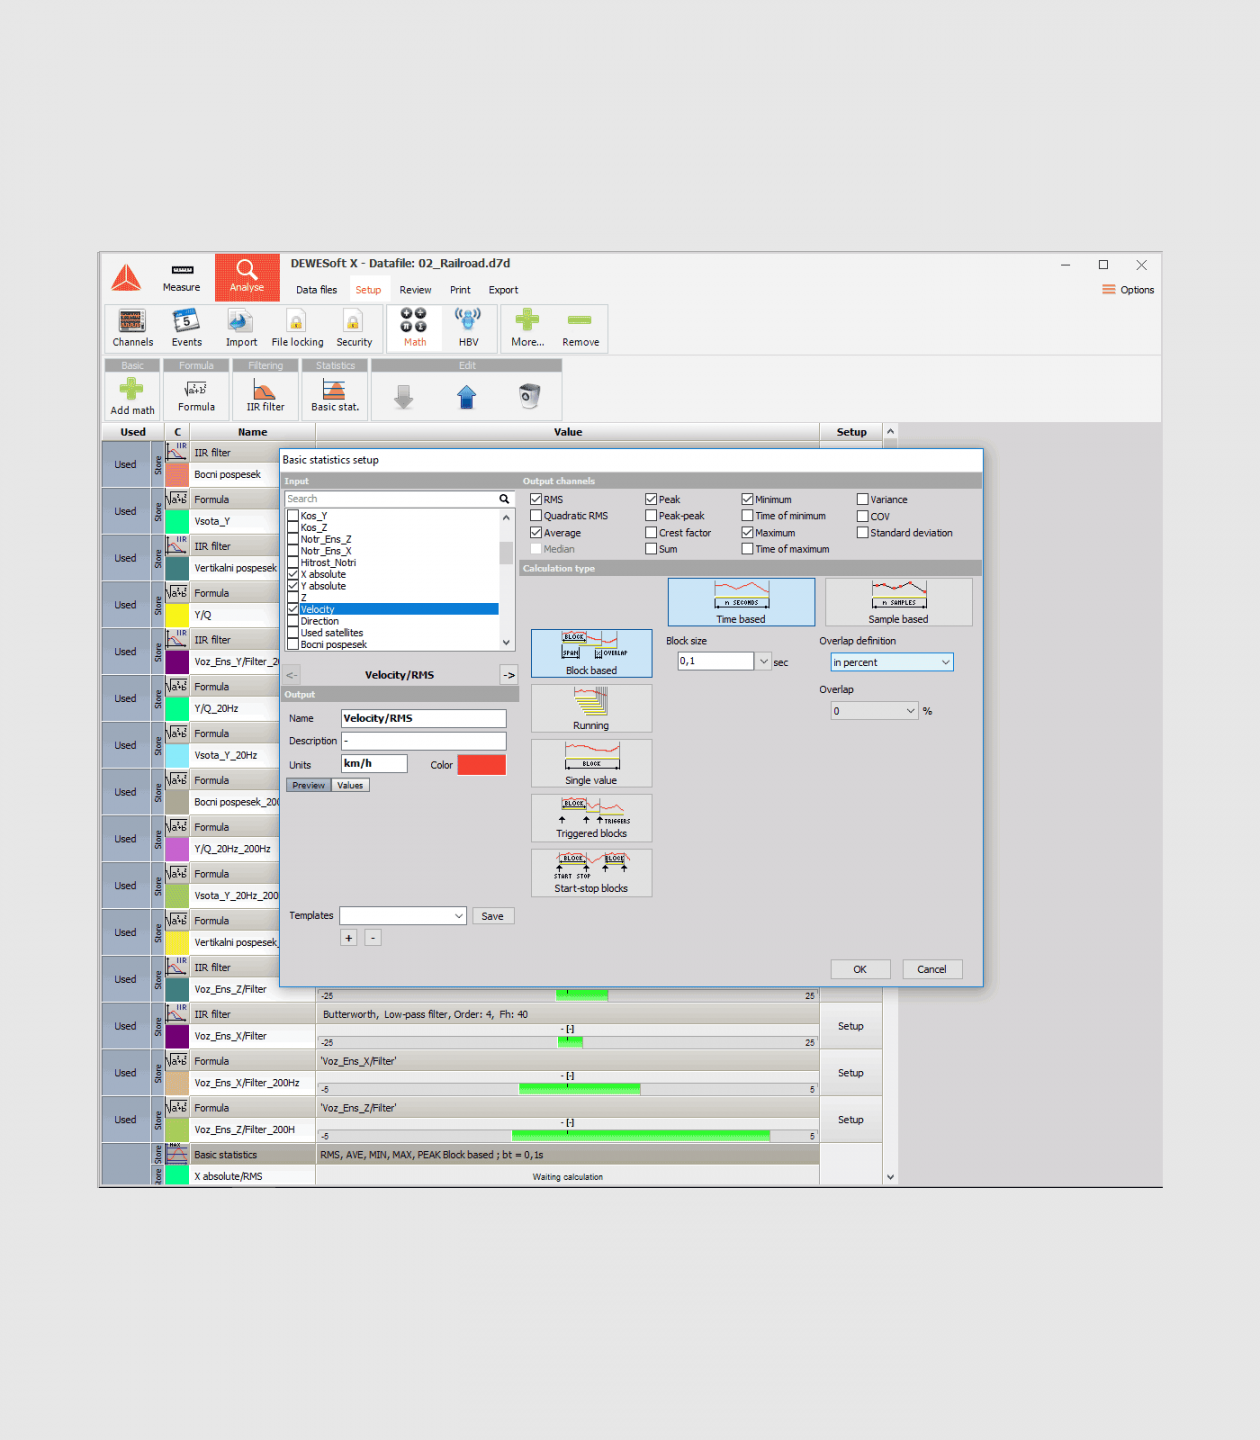The height and width of the screenshot is (1440, 1260).
Task: Choose Running calculation type
Action: click(591, 708)
